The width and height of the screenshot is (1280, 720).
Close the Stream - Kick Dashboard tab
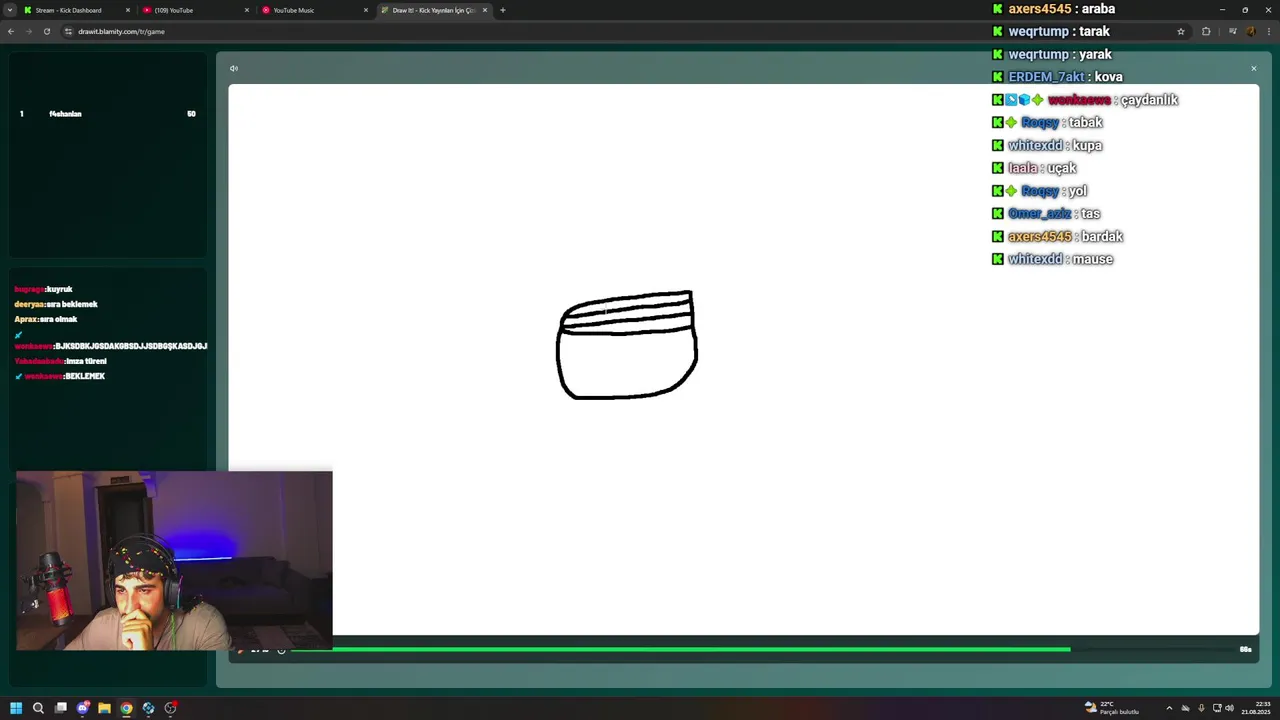pos(128,10)
